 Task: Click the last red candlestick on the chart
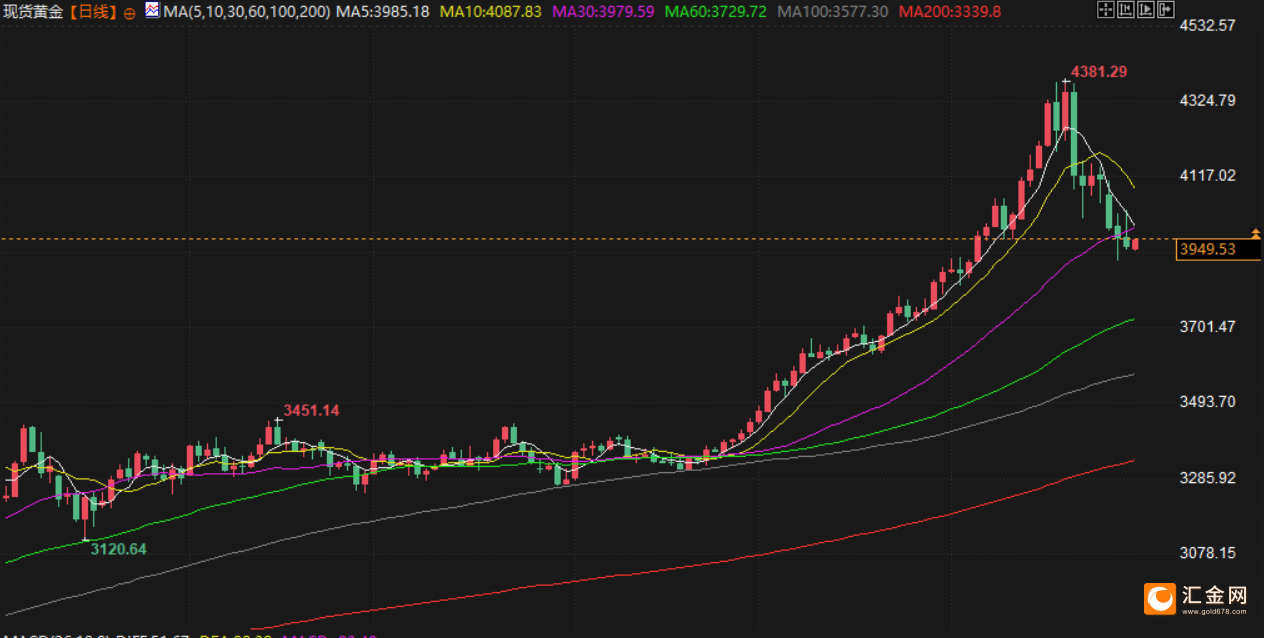coord(1135,245)
